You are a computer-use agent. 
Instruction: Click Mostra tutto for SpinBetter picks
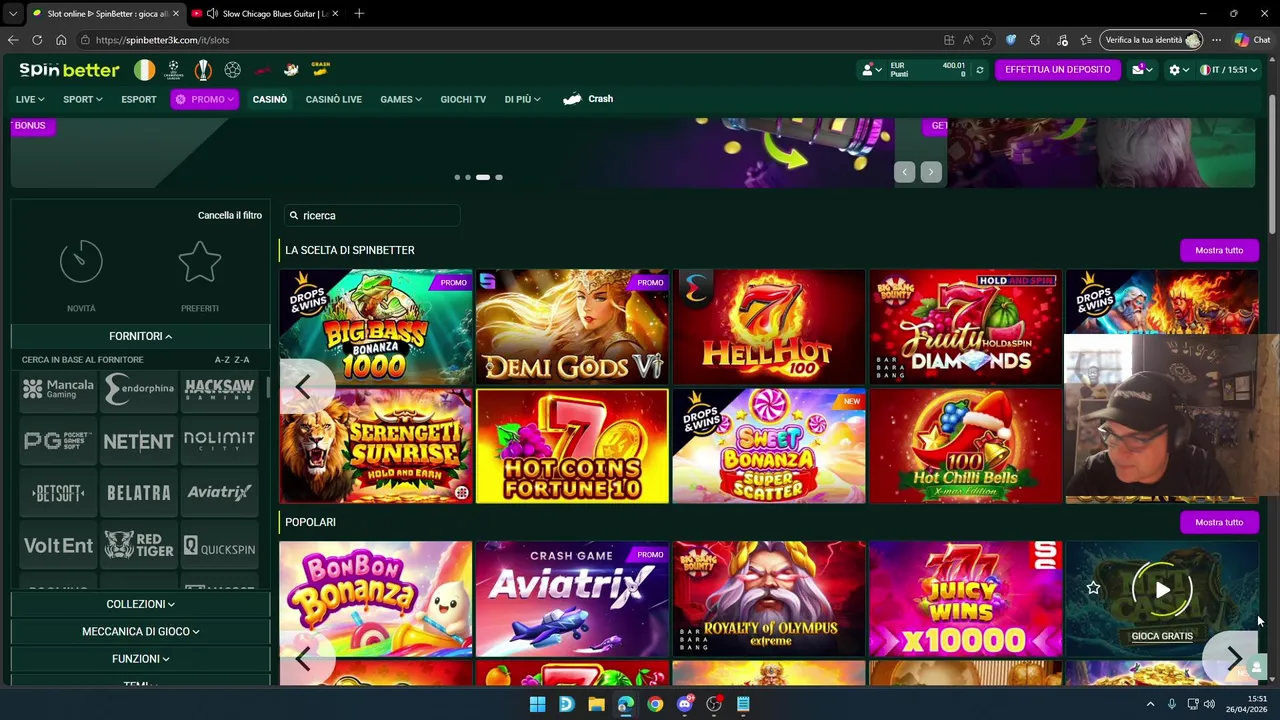1219,250
